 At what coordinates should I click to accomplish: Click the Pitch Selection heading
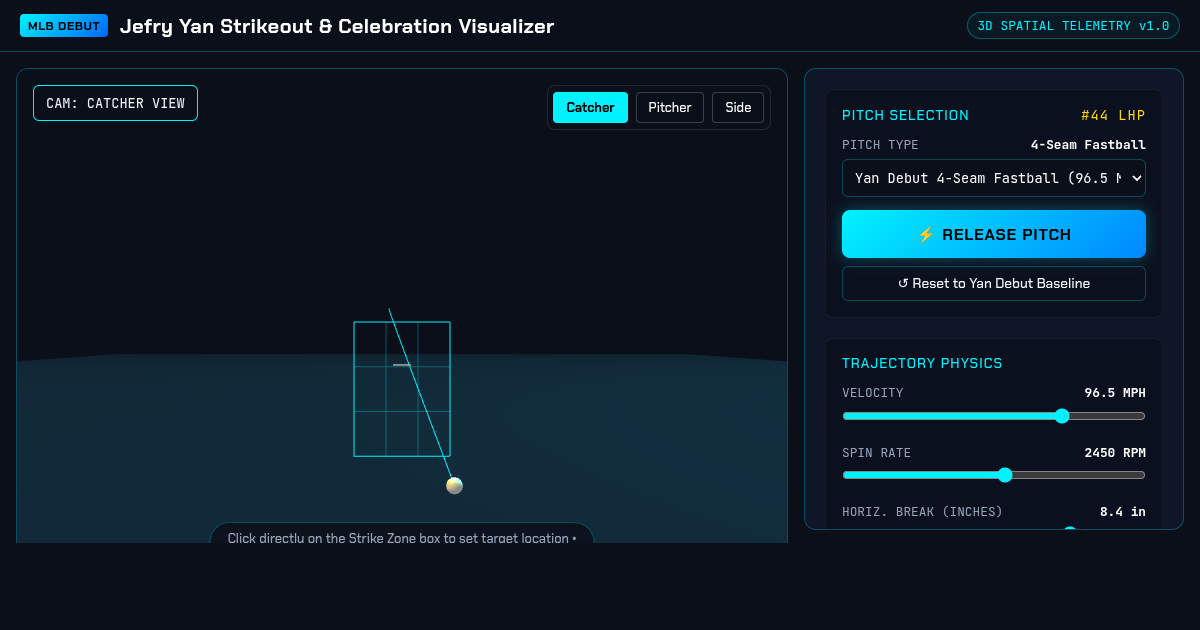(x=905, y=115)
